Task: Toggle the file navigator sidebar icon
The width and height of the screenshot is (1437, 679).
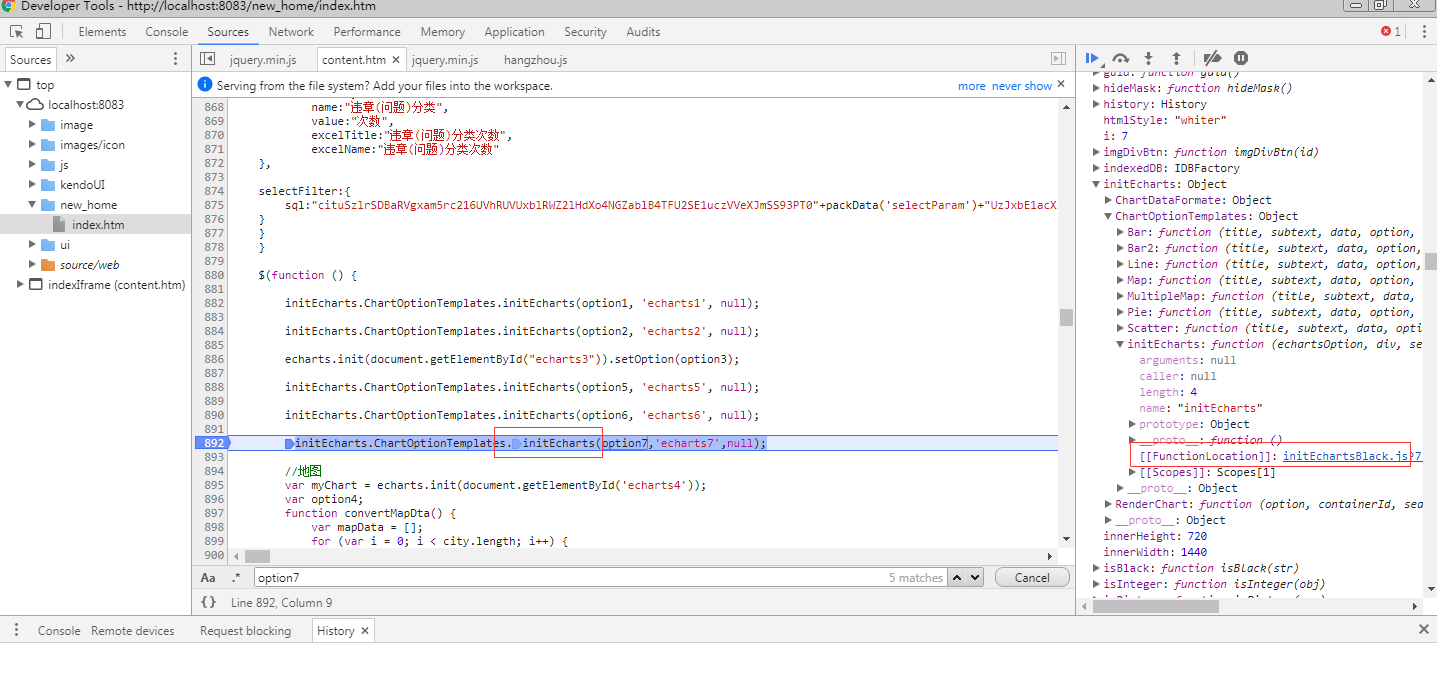Action: pos(208,59)
